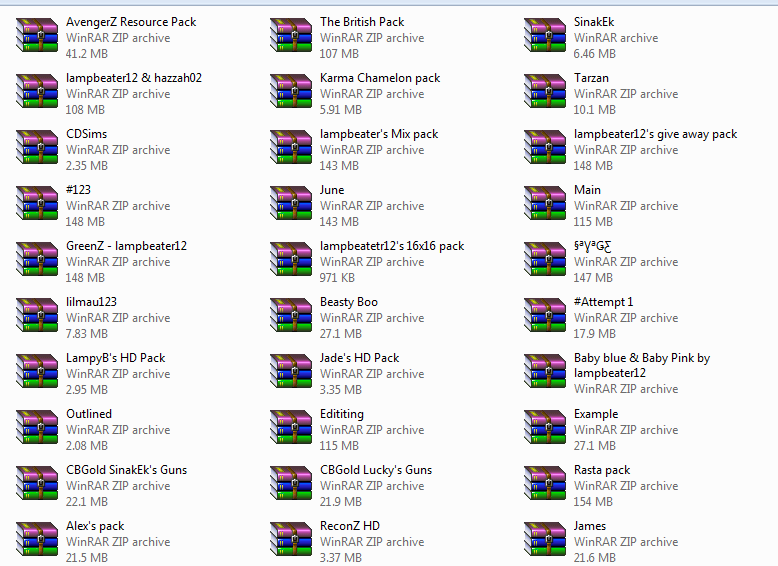
Task: Click the file name "Example"
Action: tap(596, 415)
